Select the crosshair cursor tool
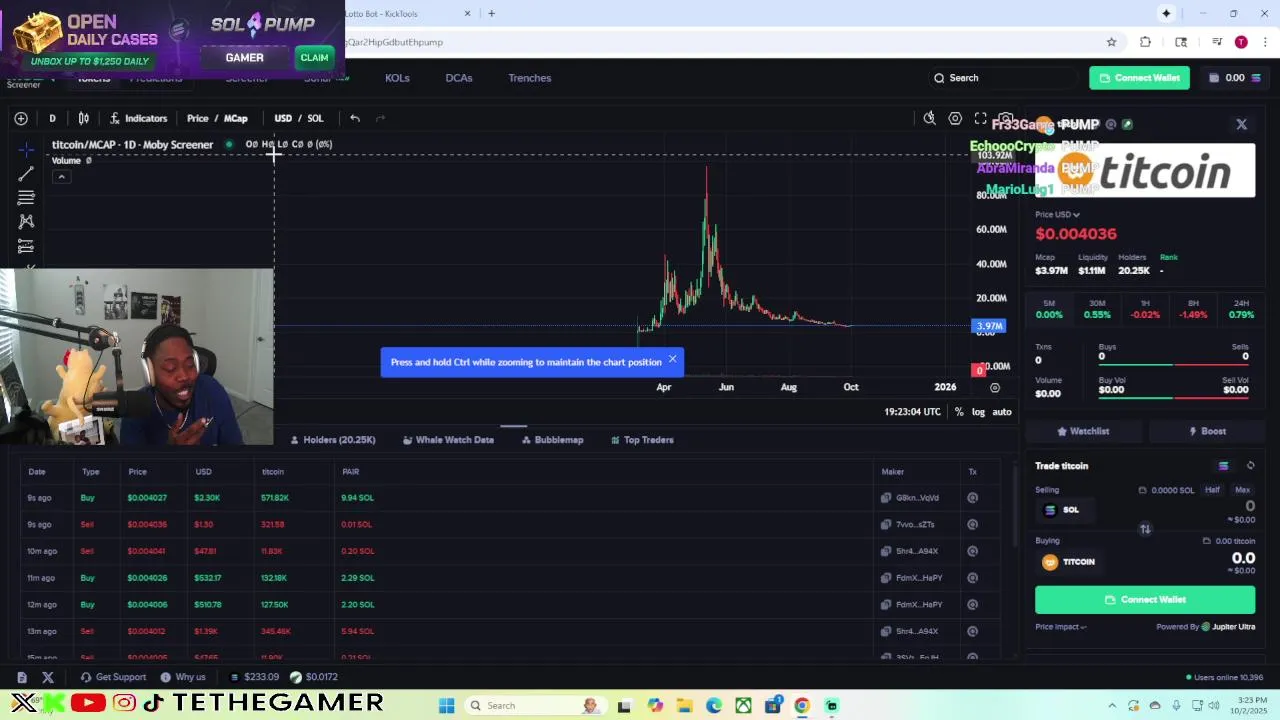This screenshot has width=1280, height=720. (26, 150)
